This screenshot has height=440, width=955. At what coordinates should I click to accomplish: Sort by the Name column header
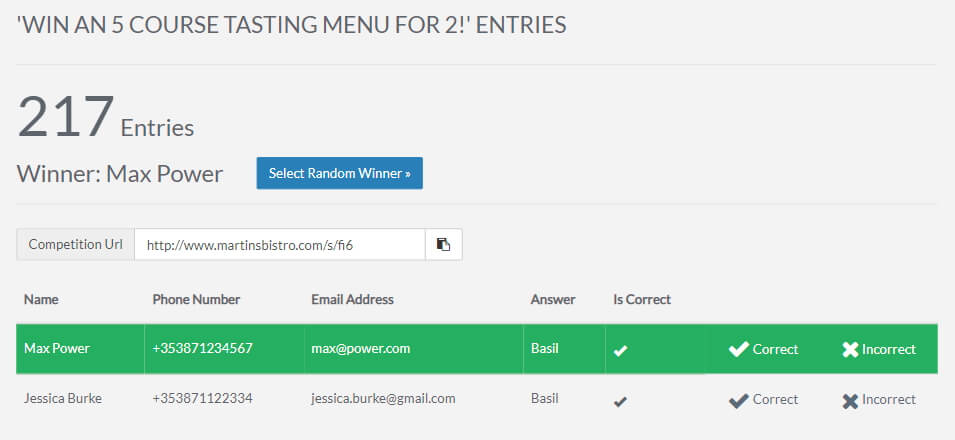coord(41,299)
